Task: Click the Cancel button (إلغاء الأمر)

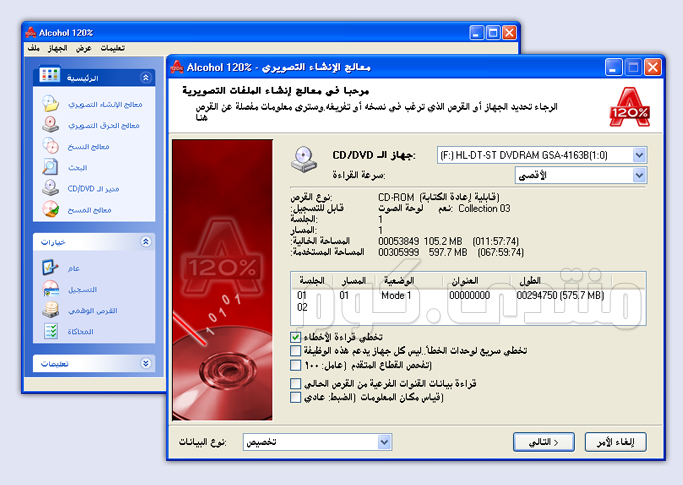Action: (x=615, y=442)
